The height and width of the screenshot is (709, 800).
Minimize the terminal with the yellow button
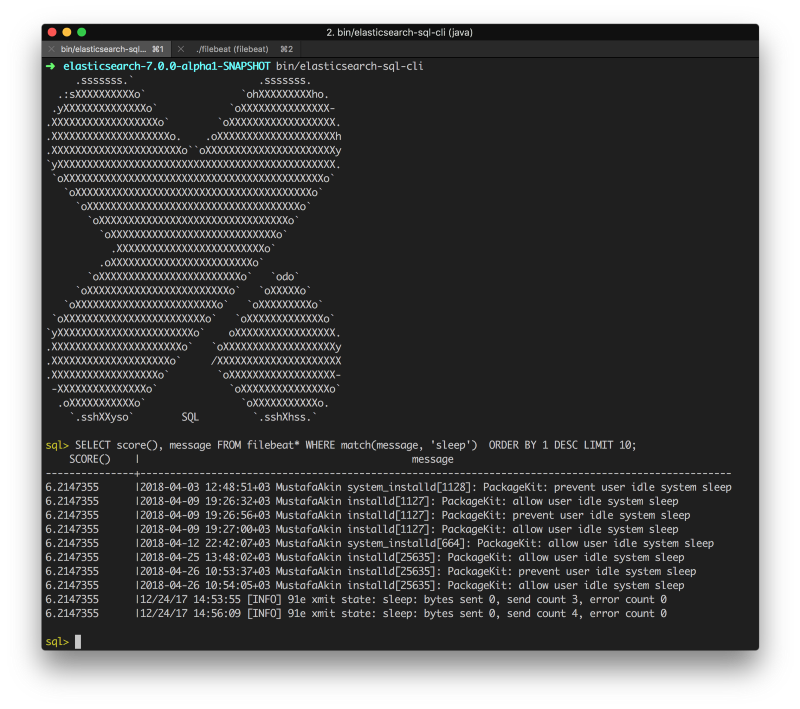coord(67,32)
